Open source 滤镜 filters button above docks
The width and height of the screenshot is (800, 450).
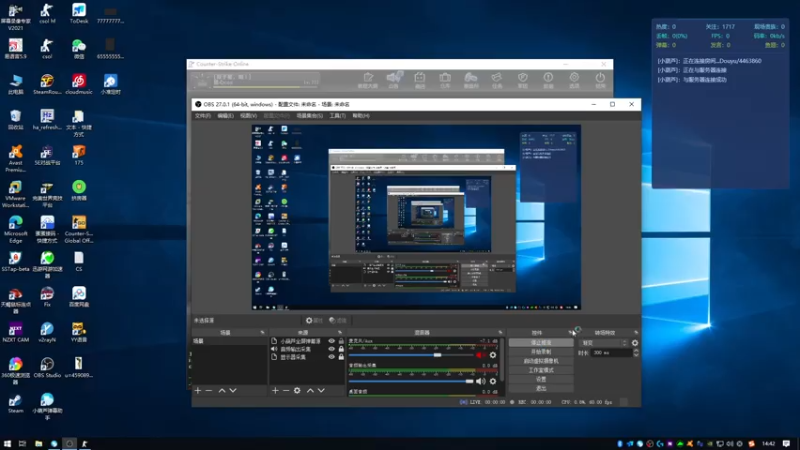[338, 320]
